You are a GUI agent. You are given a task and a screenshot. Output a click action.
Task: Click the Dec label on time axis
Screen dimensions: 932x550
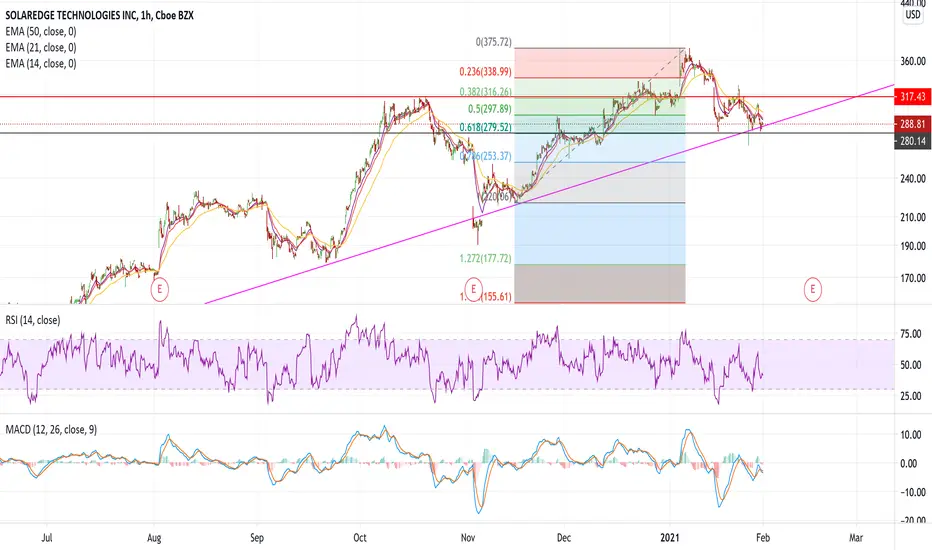(x=563, y=538)
